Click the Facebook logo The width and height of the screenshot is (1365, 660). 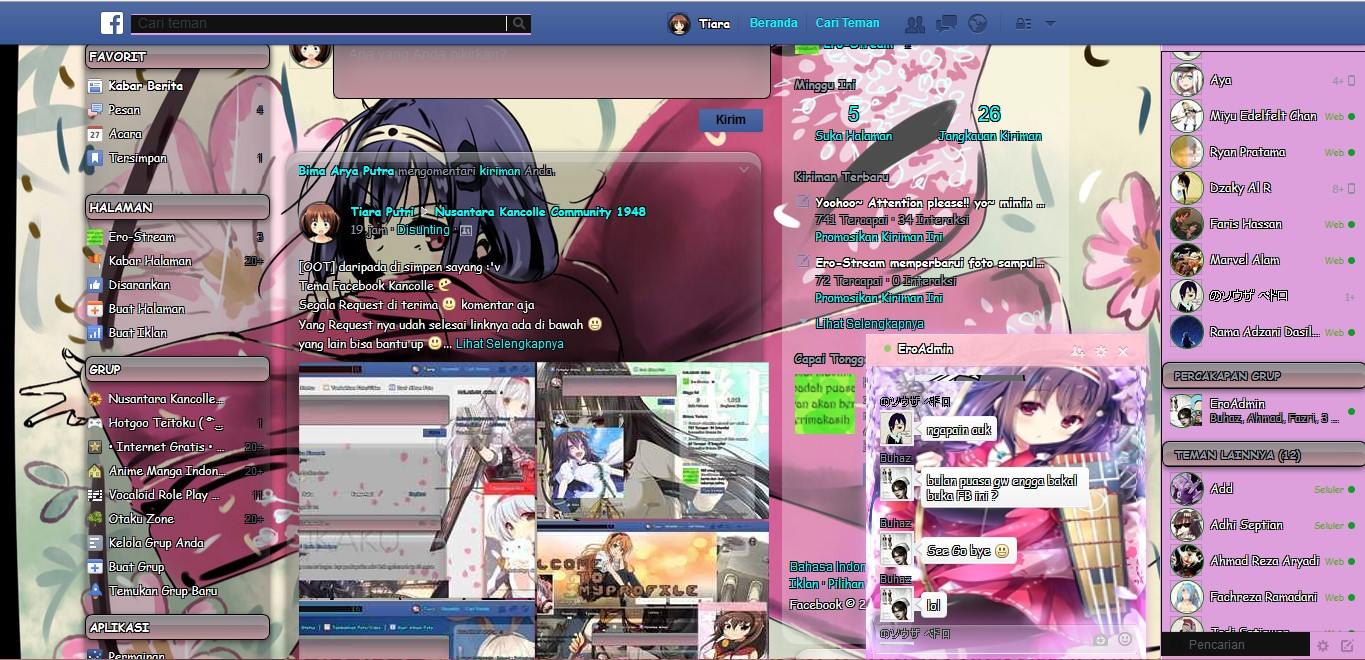[111, 22]
